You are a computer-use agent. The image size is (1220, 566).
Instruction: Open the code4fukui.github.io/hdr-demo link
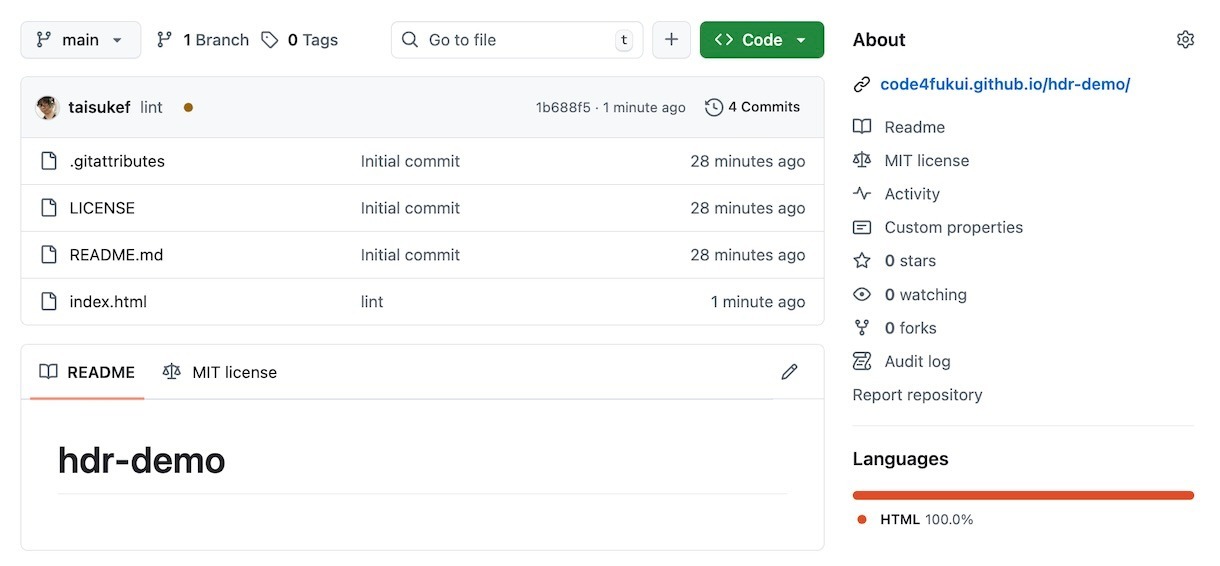[x=1004, y=84]
